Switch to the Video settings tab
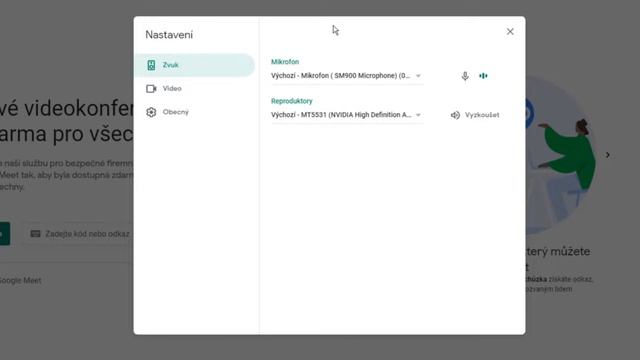Image resolution: width=640 pixels, height=360 pixels. click(x=194, y=89)
